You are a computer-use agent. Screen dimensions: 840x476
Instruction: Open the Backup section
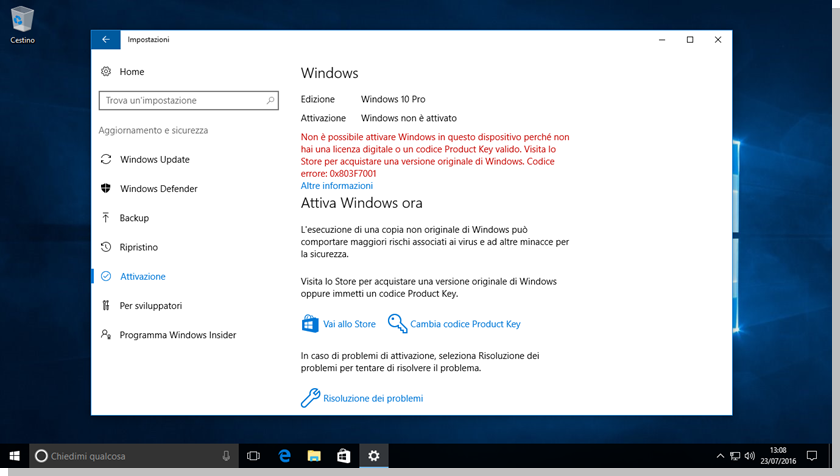(134, 218)
